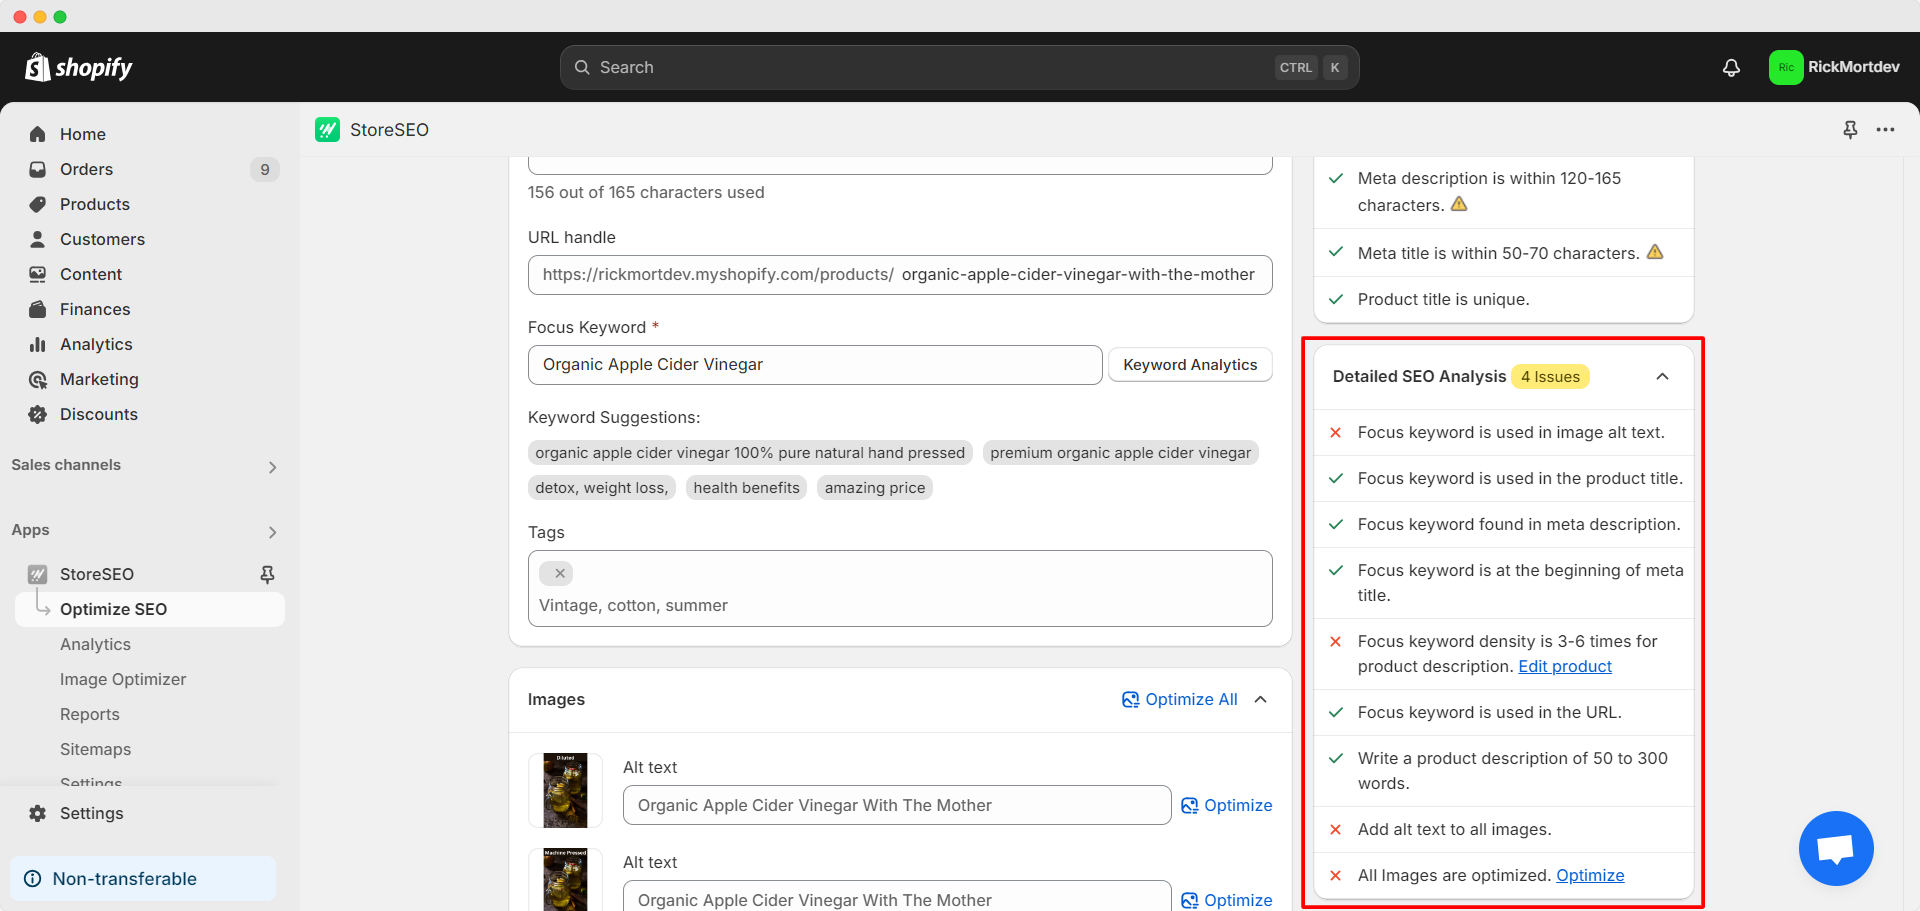The image size is (1920, 911).
Task: Click the top search bar
Action: tap(959, 67)
